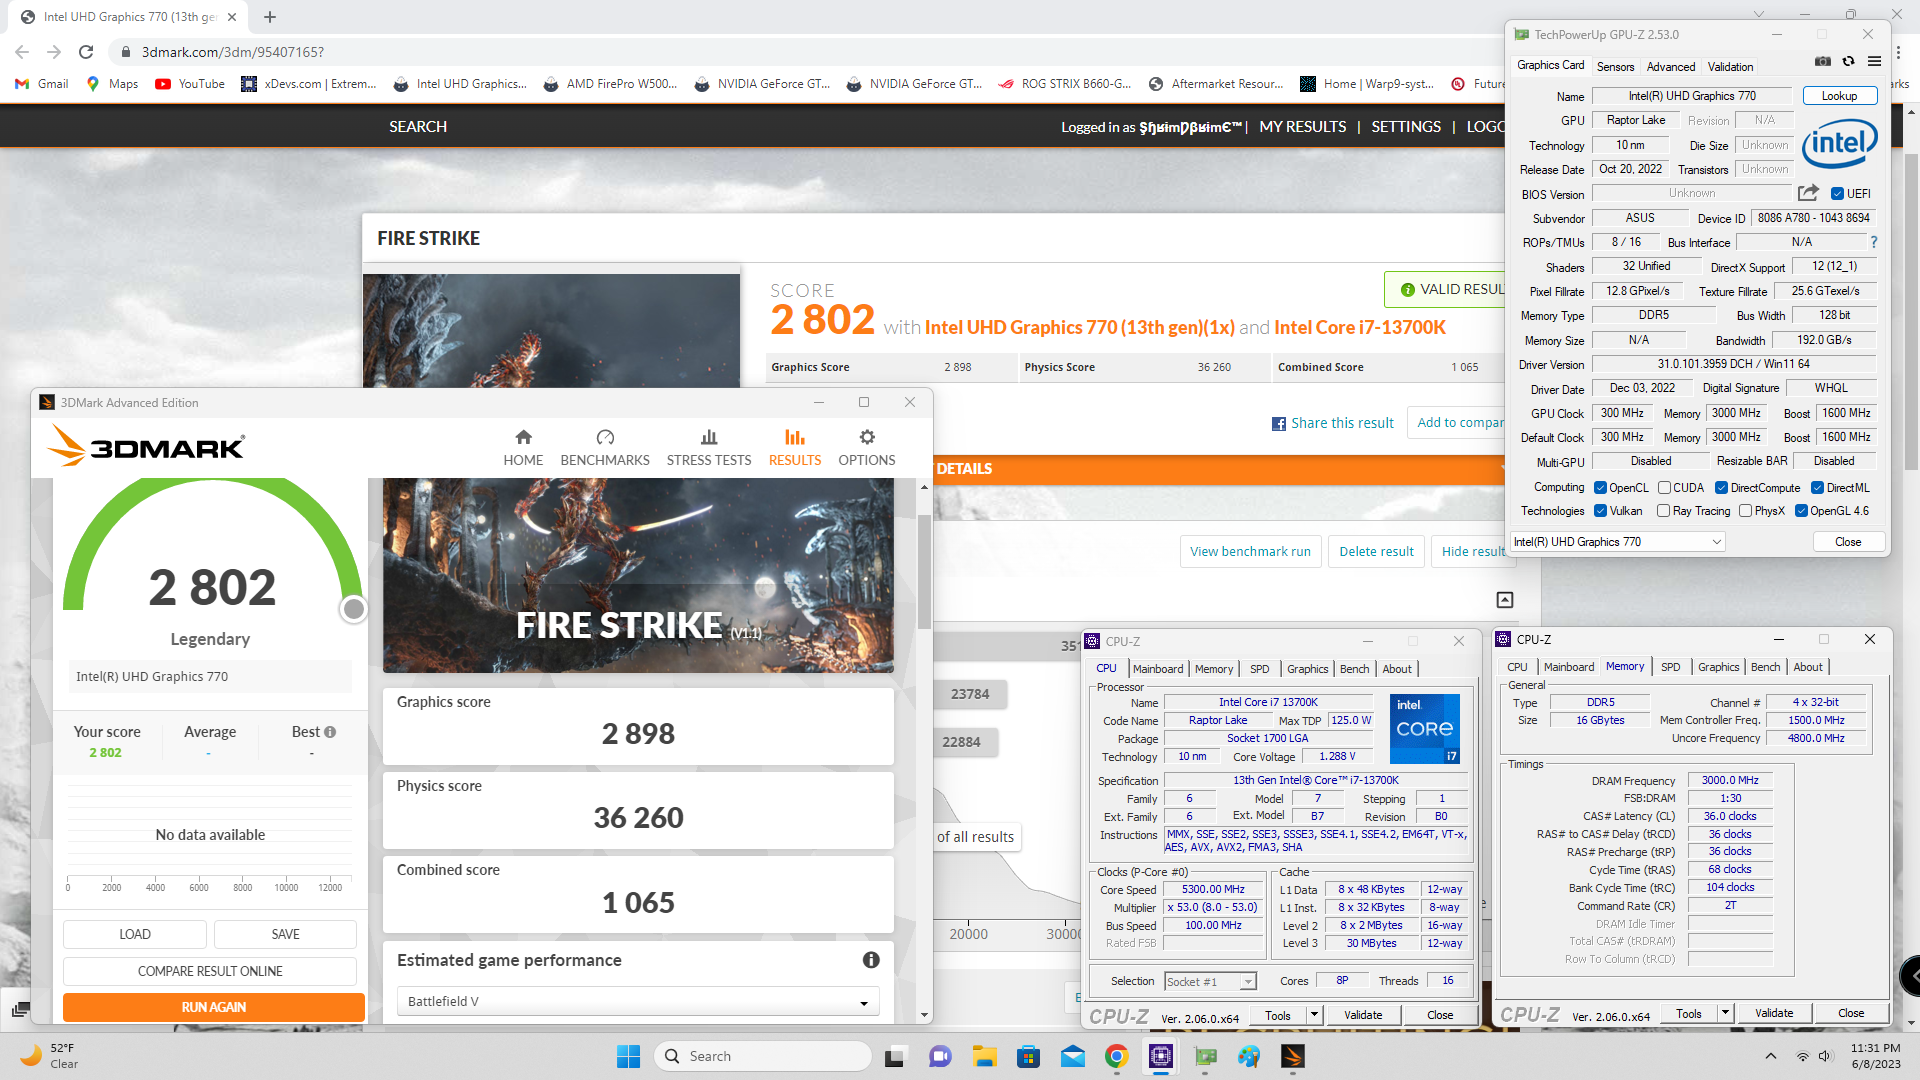Open Gmail bookmark
This screenshot has height=1080, width=1920.
[x=42, y=84]
